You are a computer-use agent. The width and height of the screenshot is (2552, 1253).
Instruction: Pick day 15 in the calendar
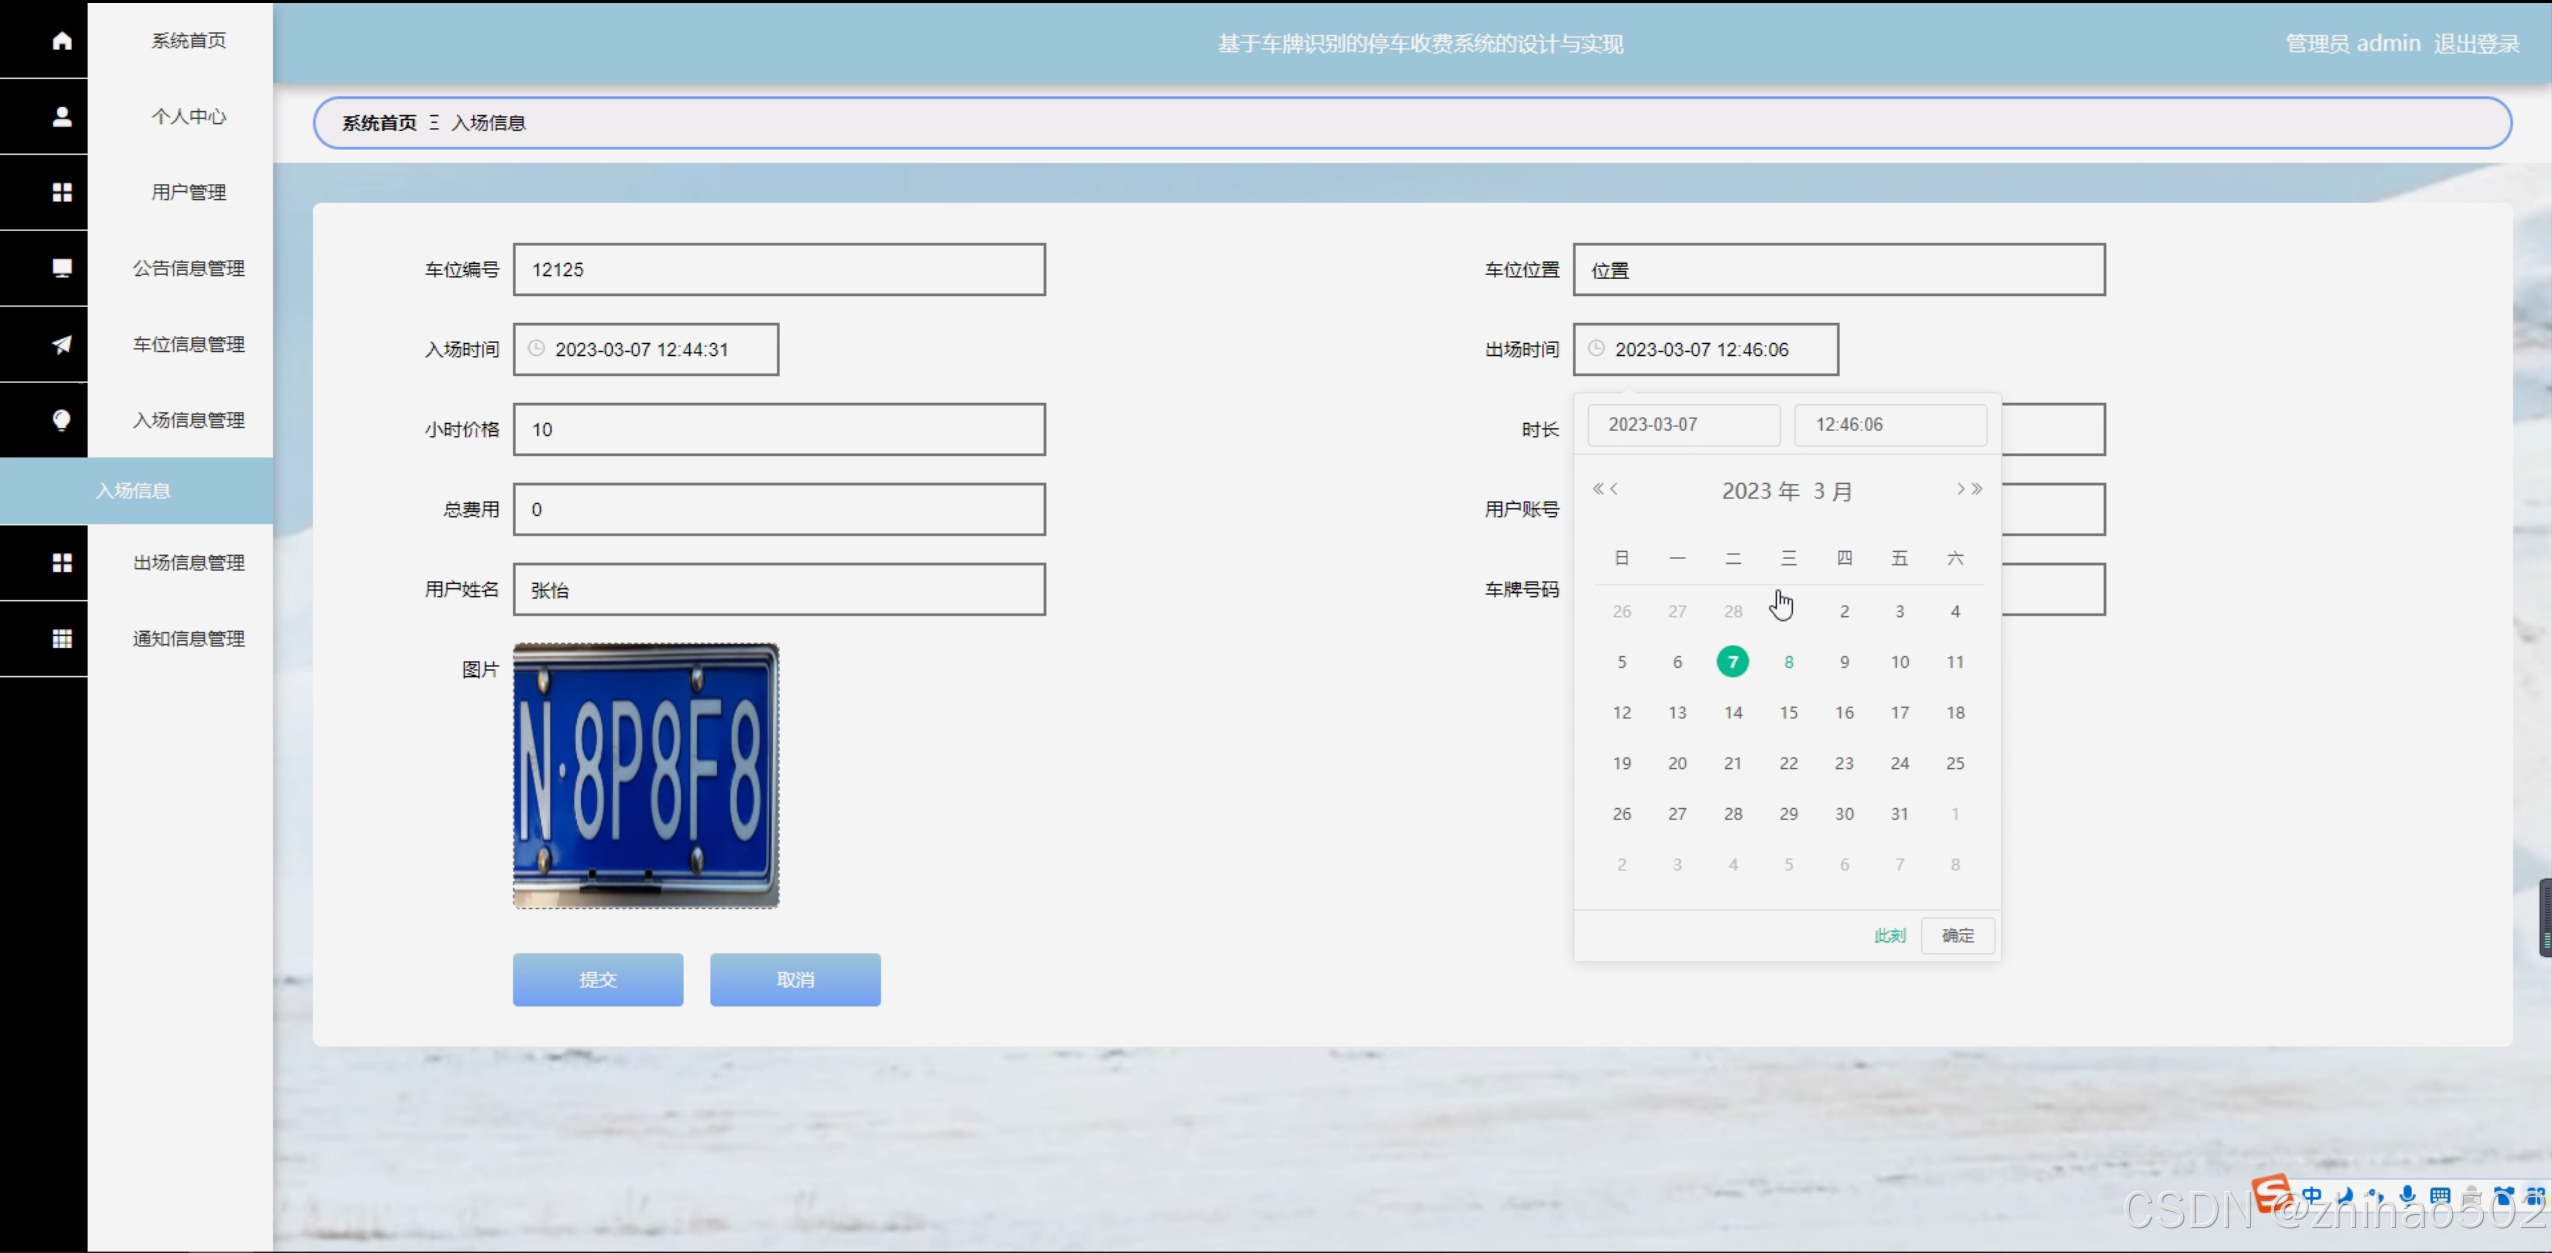(1788, 713)
